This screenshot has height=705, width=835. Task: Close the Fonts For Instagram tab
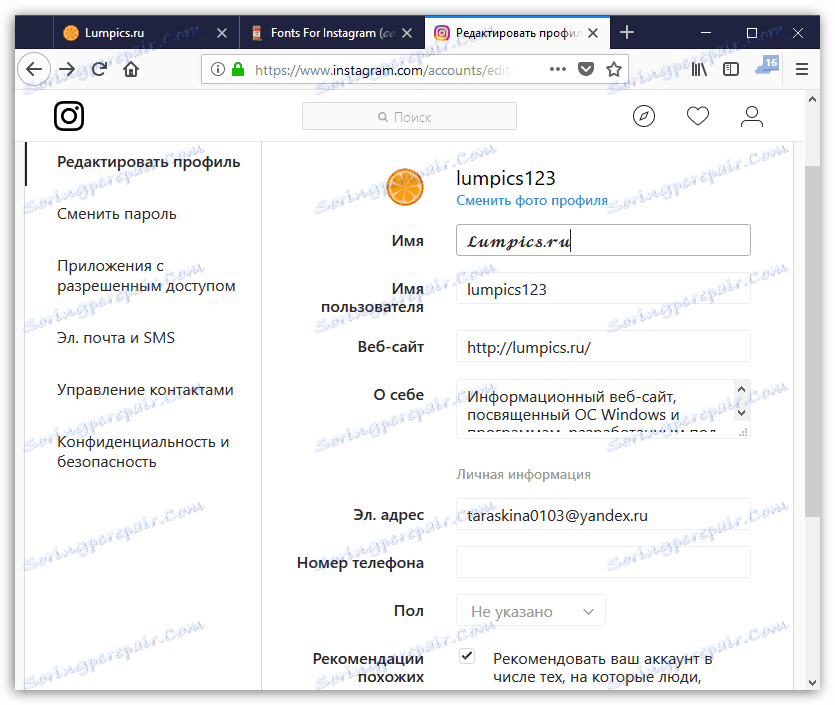tap(407, 33)
